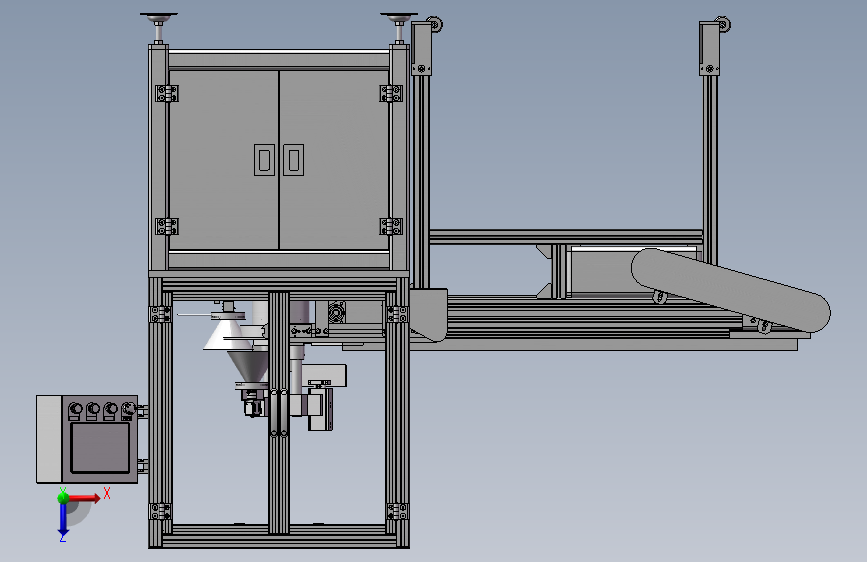Select the far-right upright roller bracket

tap(709, 48)
